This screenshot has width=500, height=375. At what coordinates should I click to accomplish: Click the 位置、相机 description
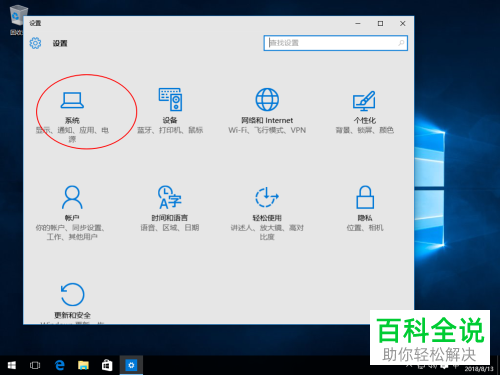pyautogui.click(x=365, y=228)
